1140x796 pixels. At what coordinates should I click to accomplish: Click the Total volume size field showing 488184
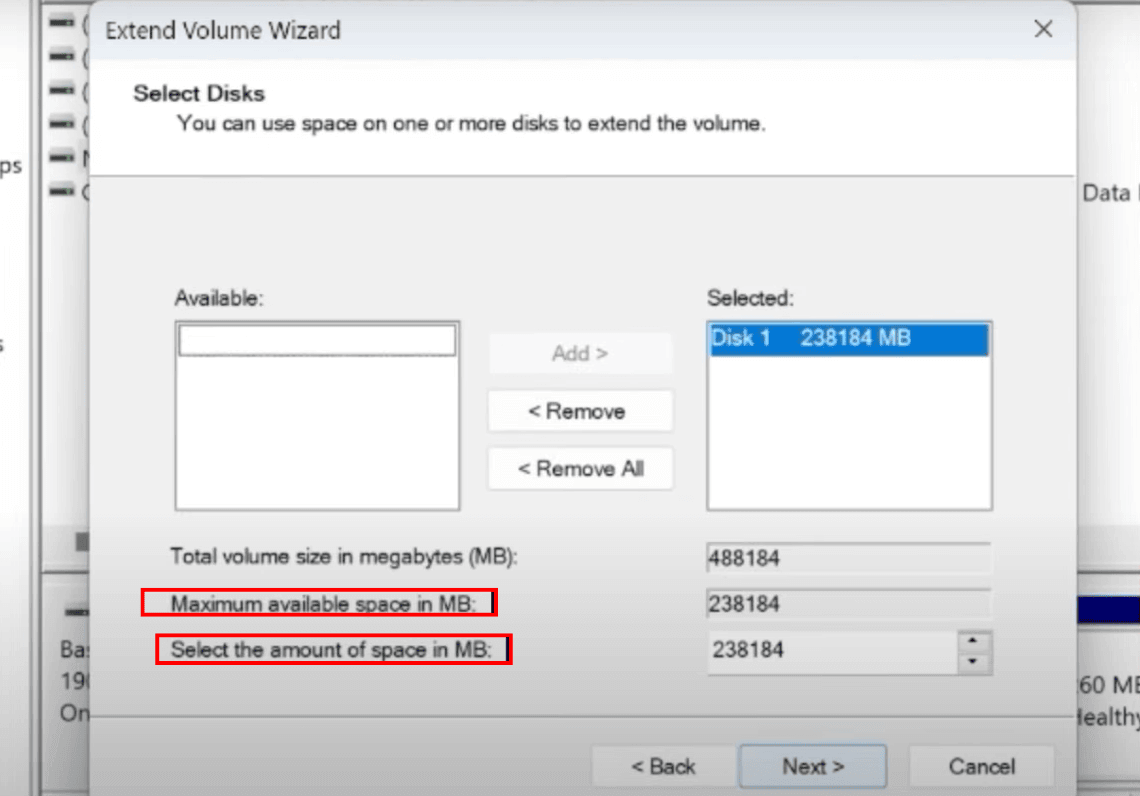tap(848, 558)
